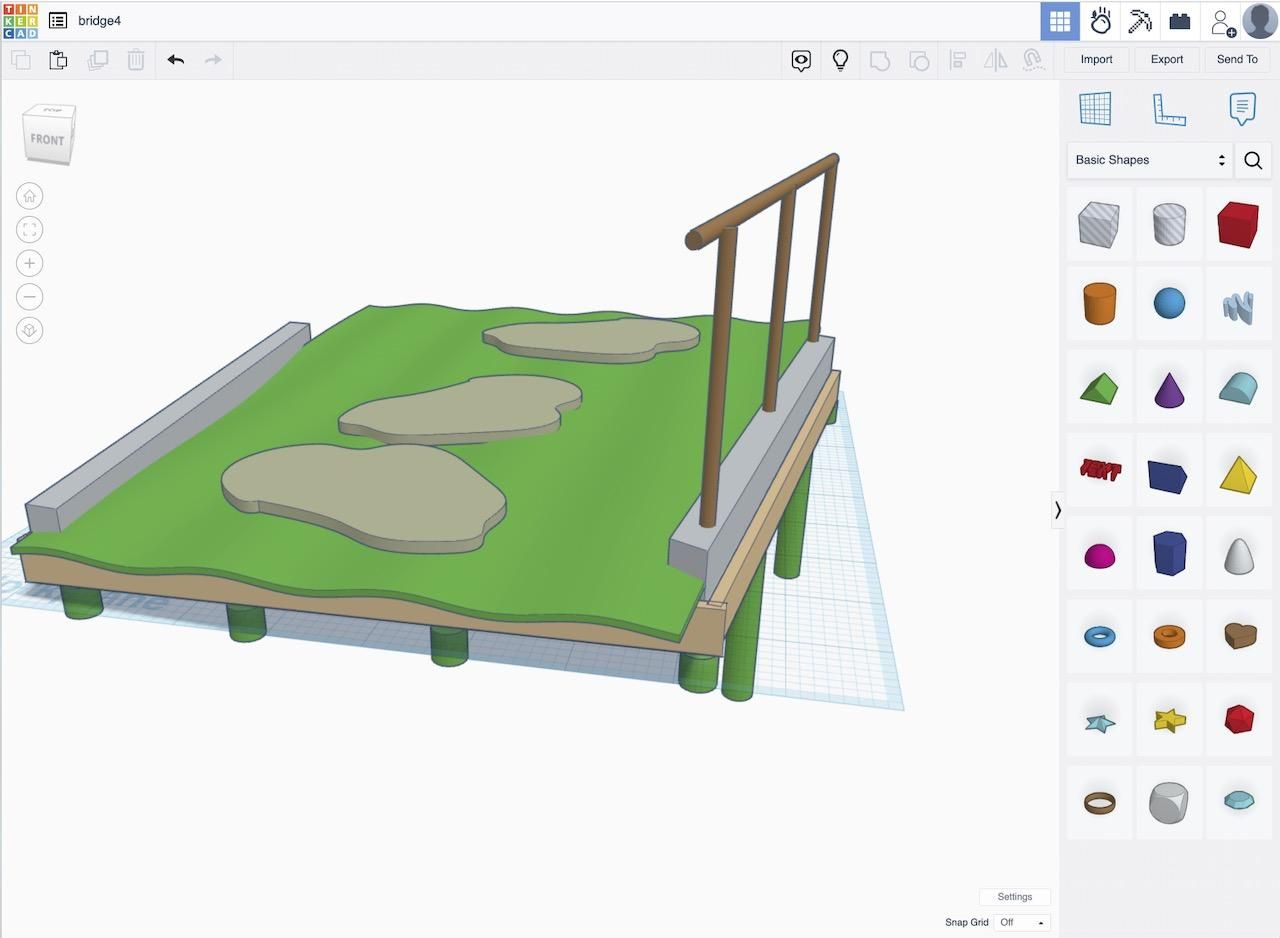Click the Fit all in view icon
Image resolution: width=1280 pixels, height=938 pixels.
tap(30, 230)
